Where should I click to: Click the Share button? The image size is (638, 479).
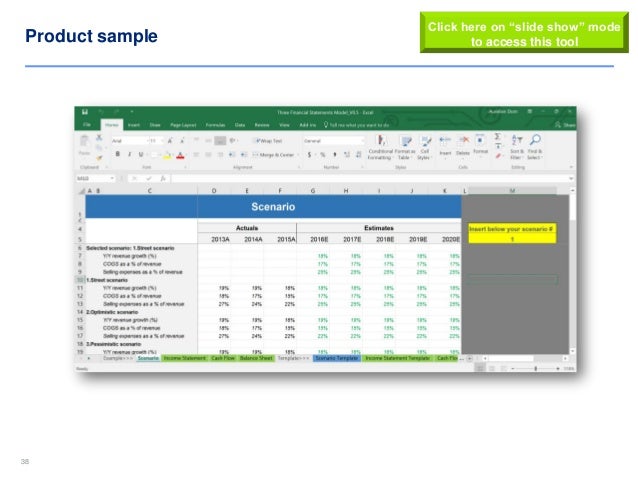click(x=566, y=125)
